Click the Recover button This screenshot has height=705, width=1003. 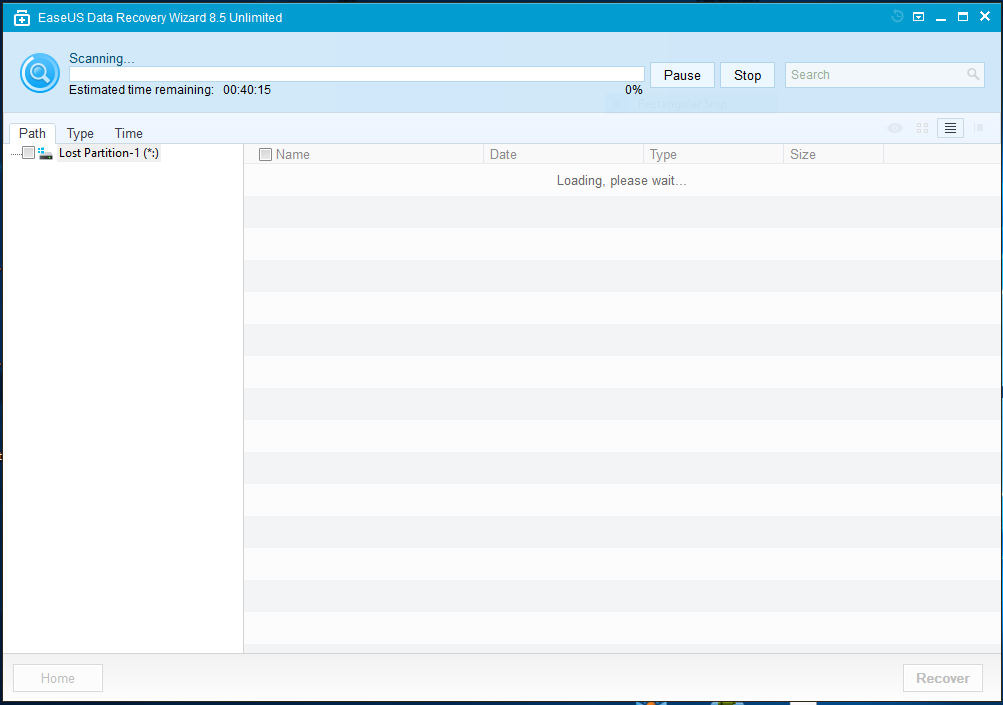pyautogui.click(x=942, y=678)
